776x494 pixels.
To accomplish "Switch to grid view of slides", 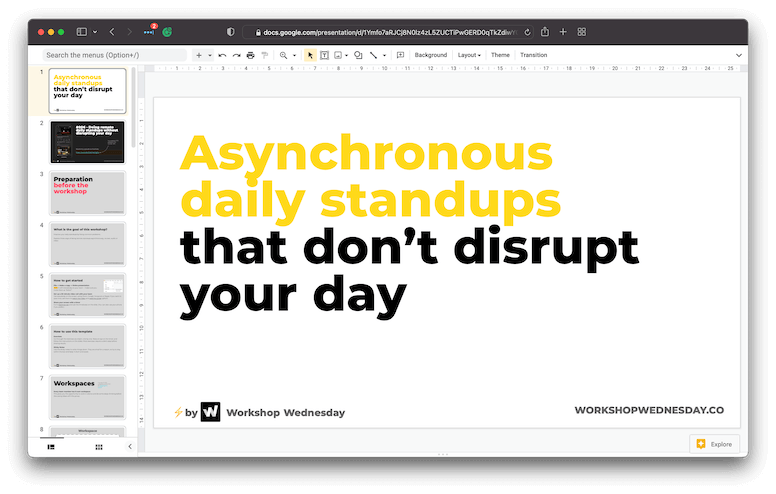I will tap(99, 447).
